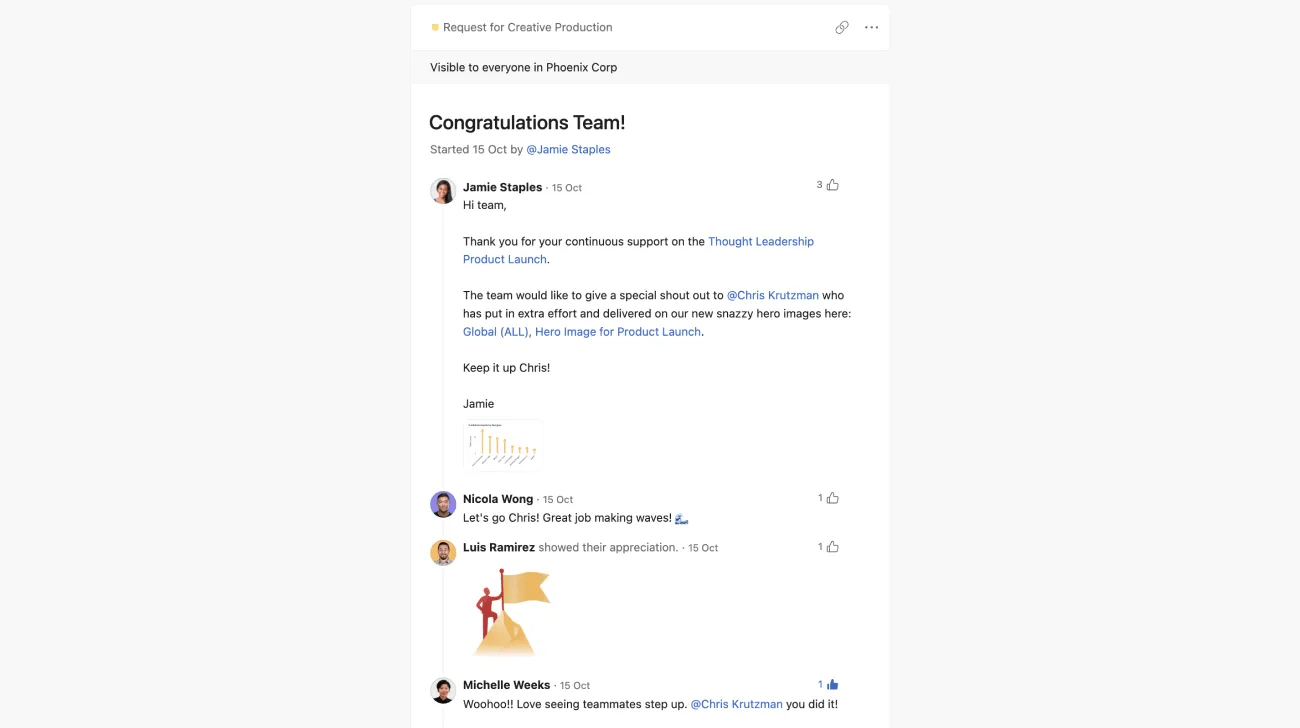Click the thumbs-up icon on Jamie's post
The height and width of the screenshot is (728, 1300).
(831, 184)
